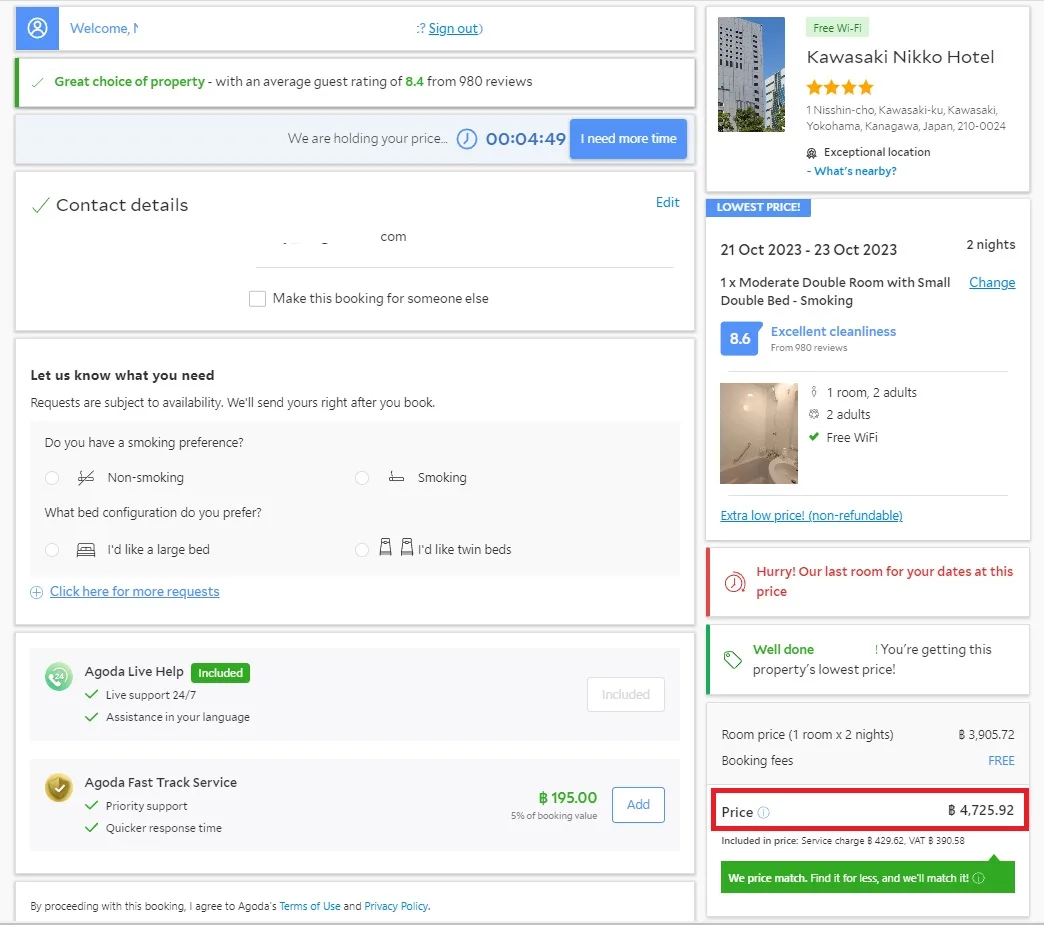
Task: Select the Smoking radio button
Action: [x=362, y=477]
